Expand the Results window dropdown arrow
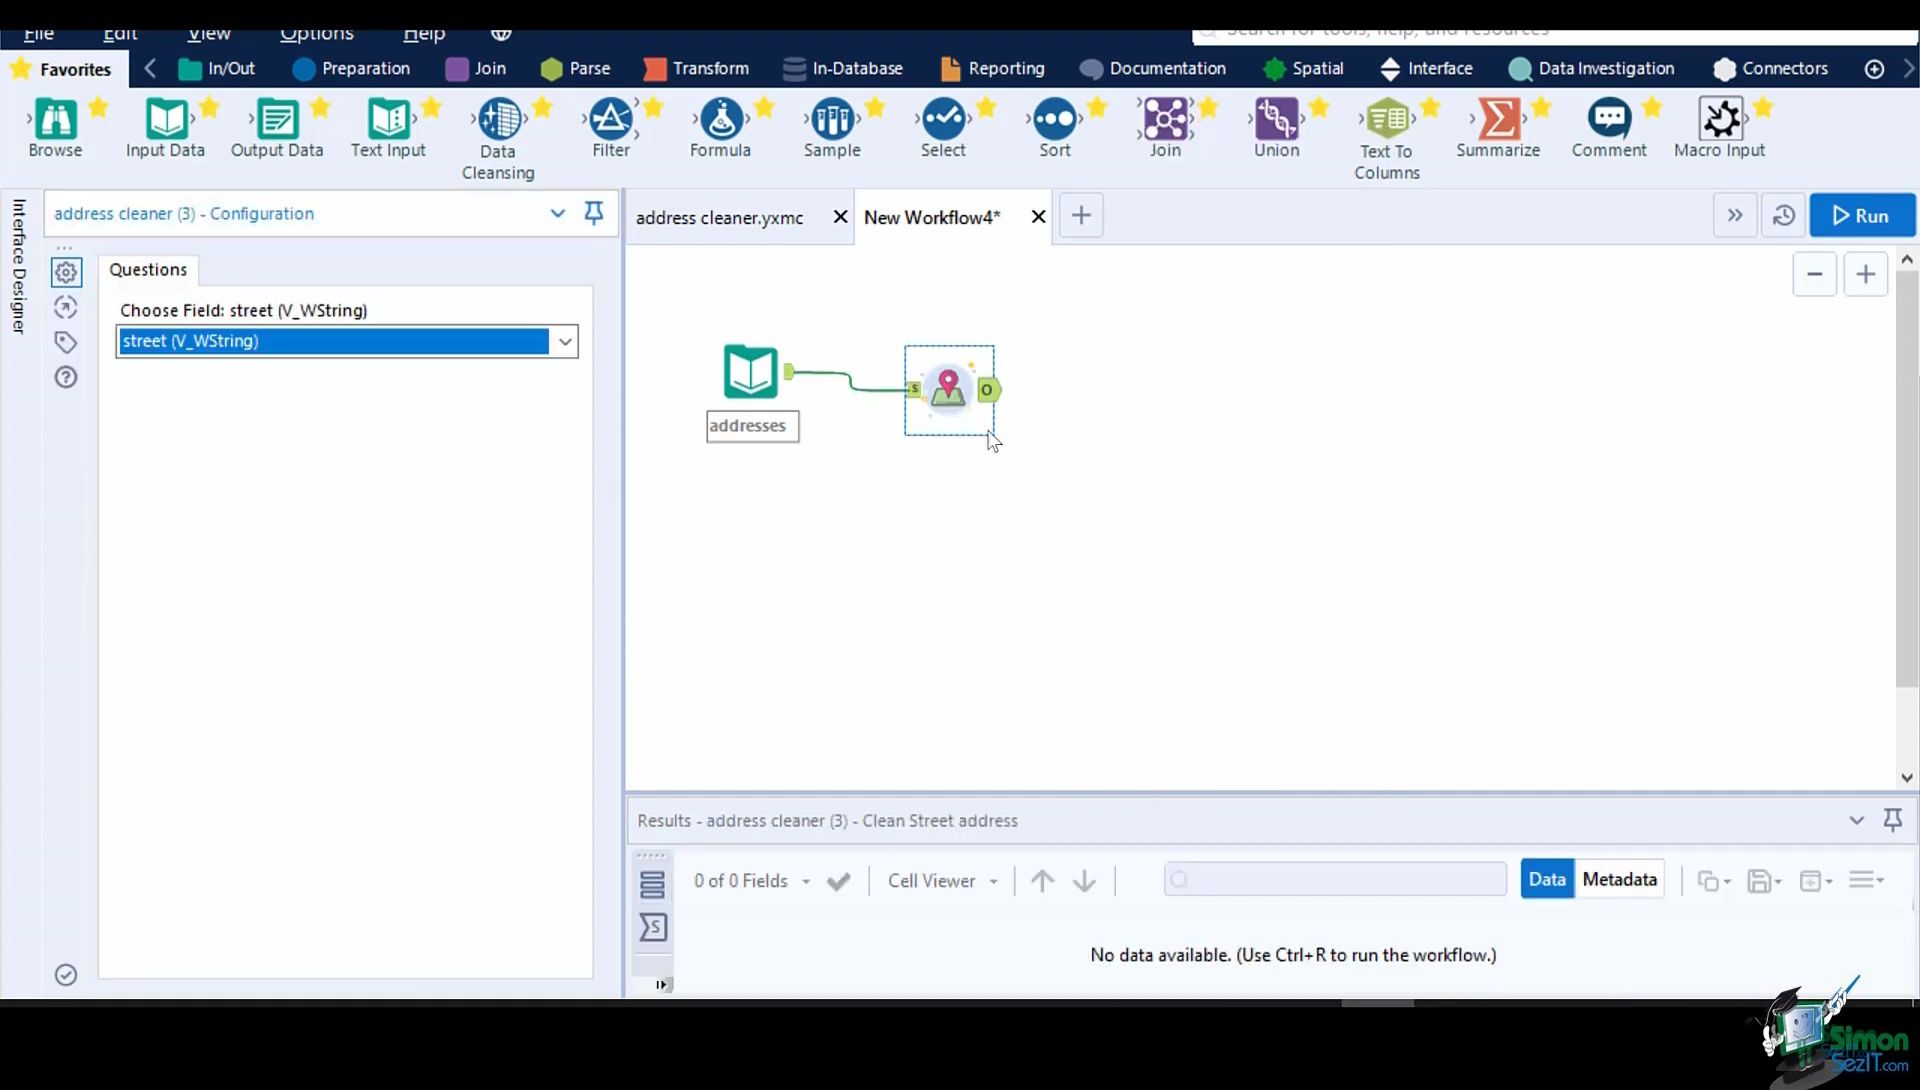1920x1090 pixels. tap(1857, 820)
